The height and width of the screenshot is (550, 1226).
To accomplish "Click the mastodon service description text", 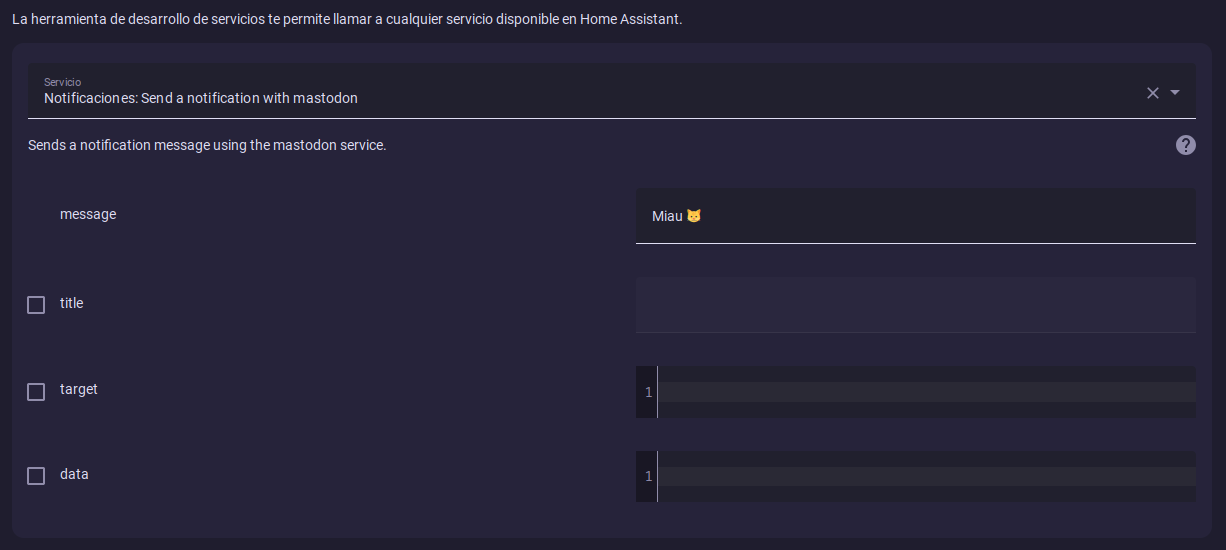I will pos(207,145).
